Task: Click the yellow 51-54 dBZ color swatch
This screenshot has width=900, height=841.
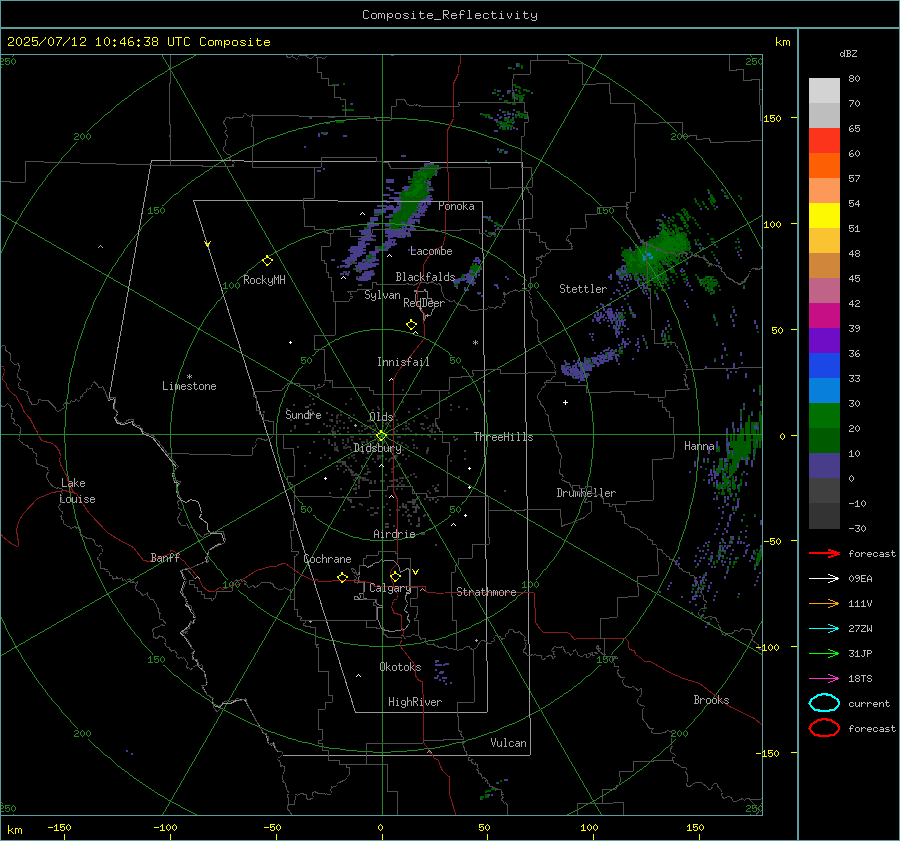Action: (x=824, y=216)
